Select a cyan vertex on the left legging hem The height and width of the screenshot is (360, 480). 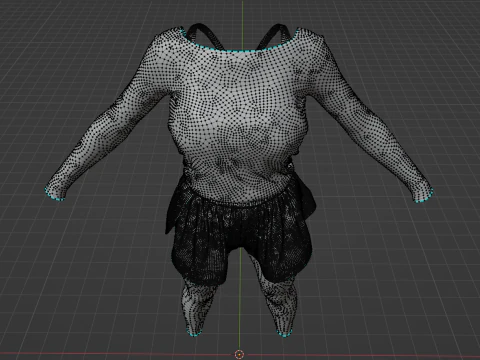click(x=193, y=334)
